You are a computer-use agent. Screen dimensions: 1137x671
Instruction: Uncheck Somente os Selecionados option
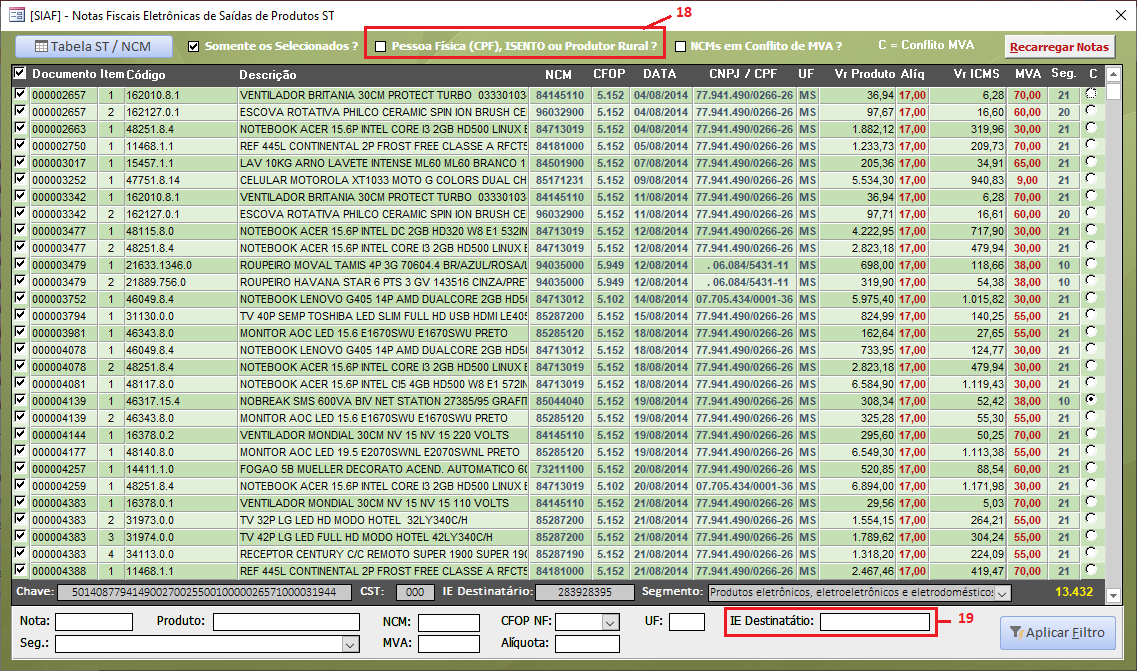(x=194, y=46)
